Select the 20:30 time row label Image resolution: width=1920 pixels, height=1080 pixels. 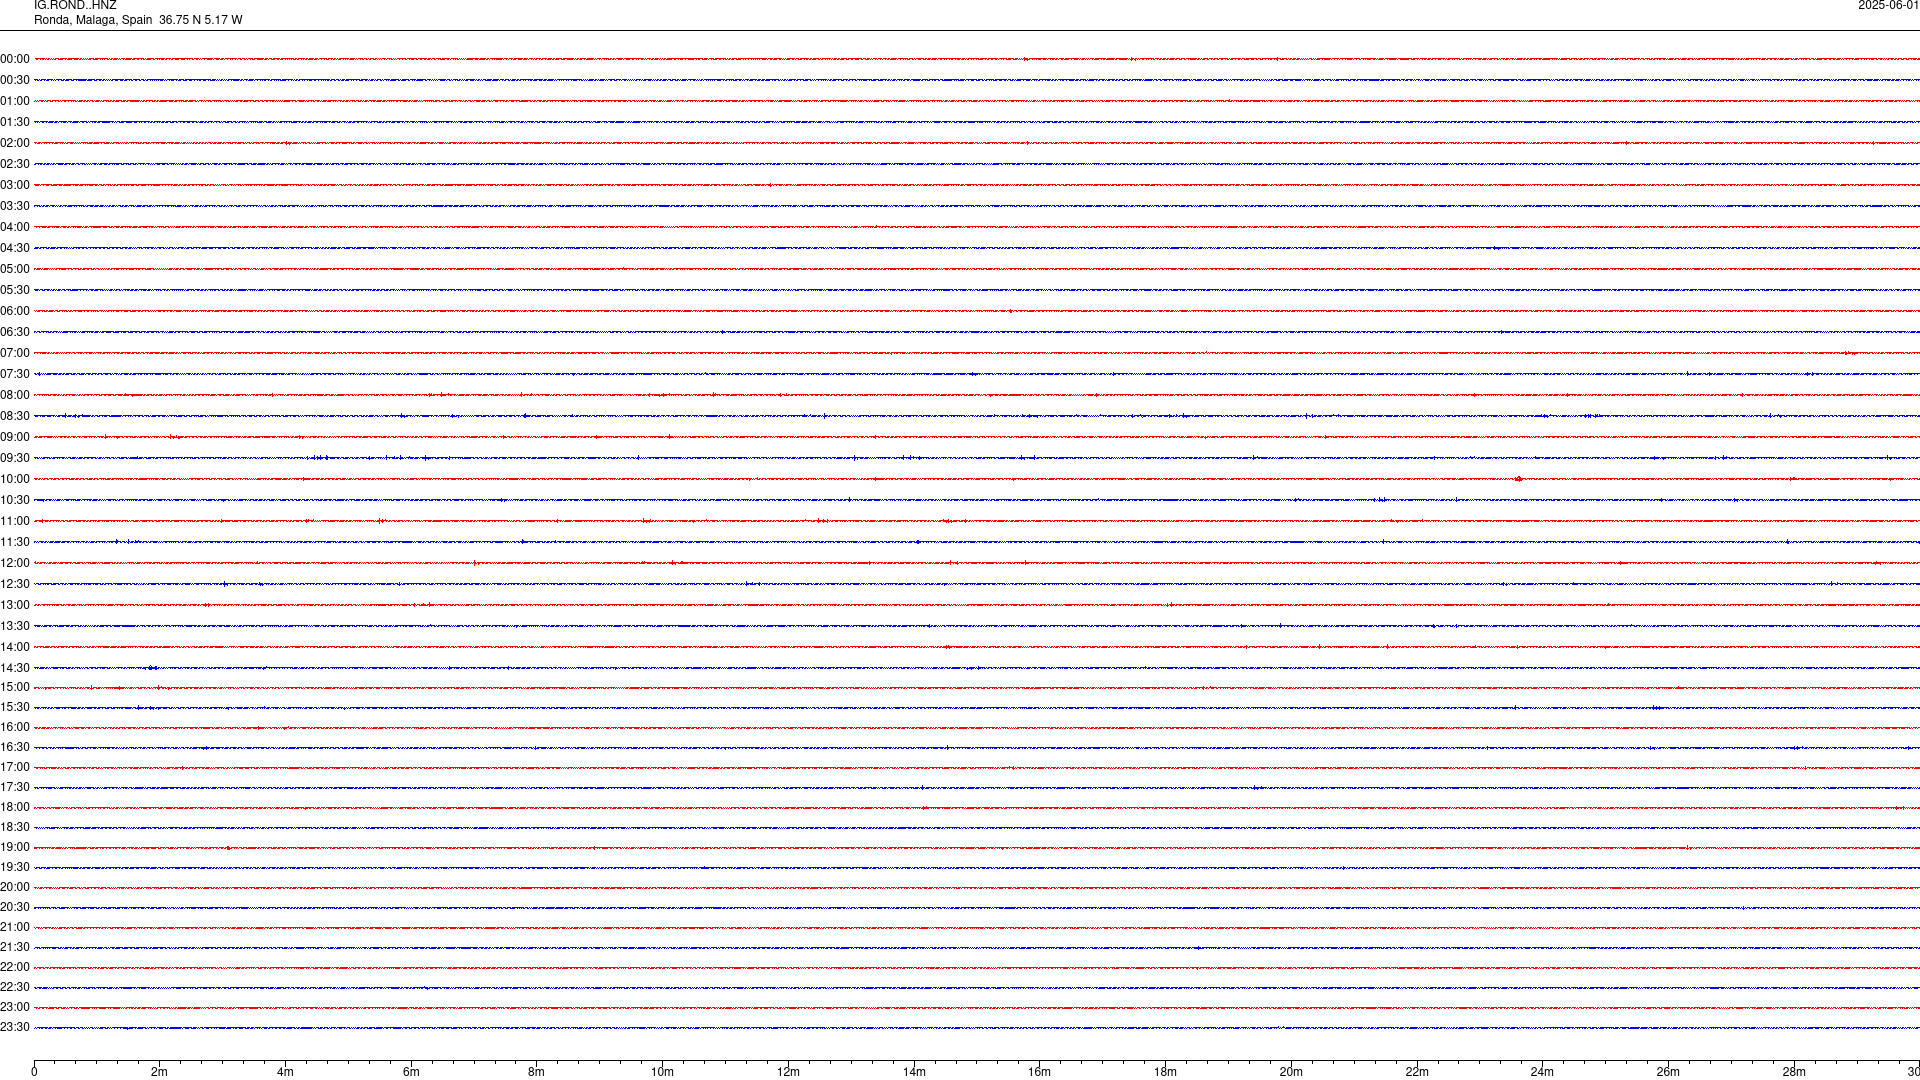[x=15, y=907]
